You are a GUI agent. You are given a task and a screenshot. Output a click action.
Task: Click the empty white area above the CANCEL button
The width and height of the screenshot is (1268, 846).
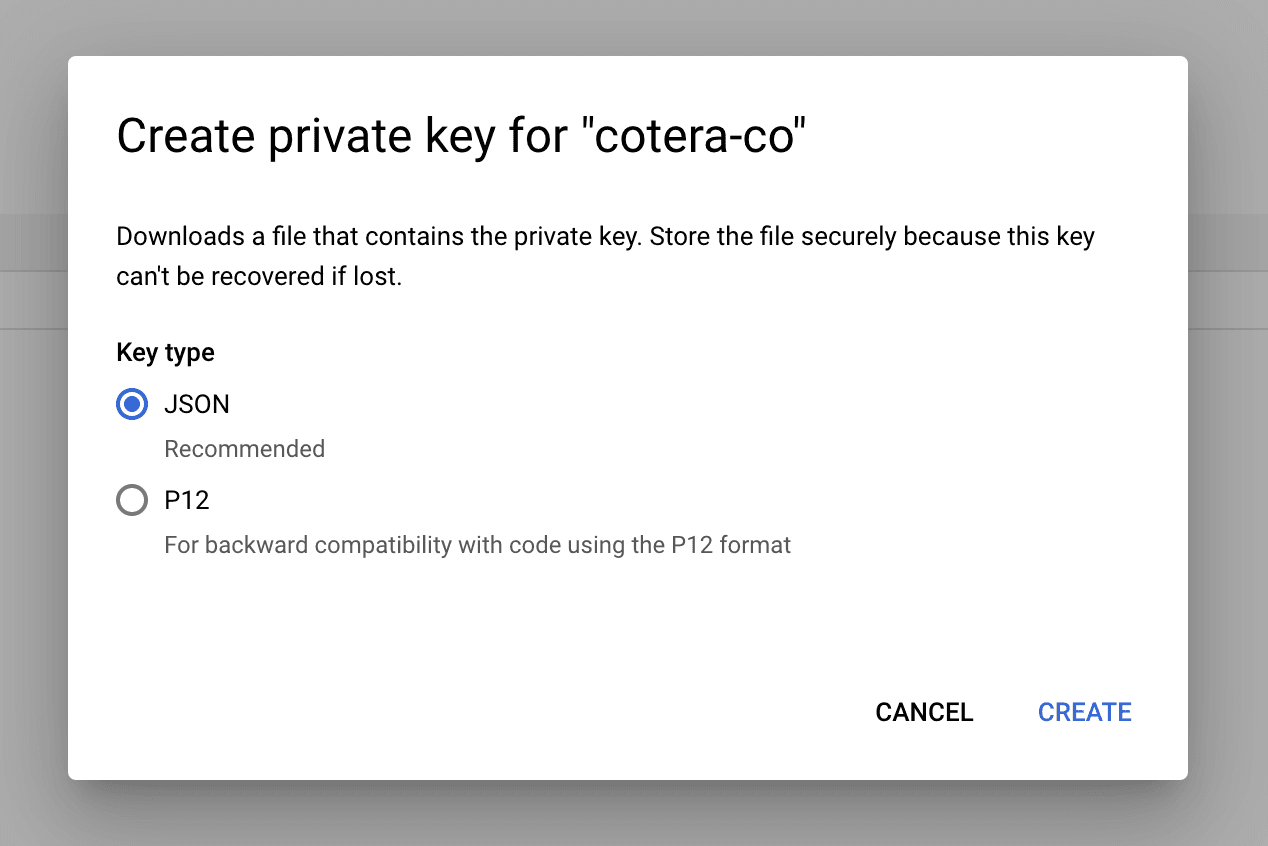tap(924, 620)
